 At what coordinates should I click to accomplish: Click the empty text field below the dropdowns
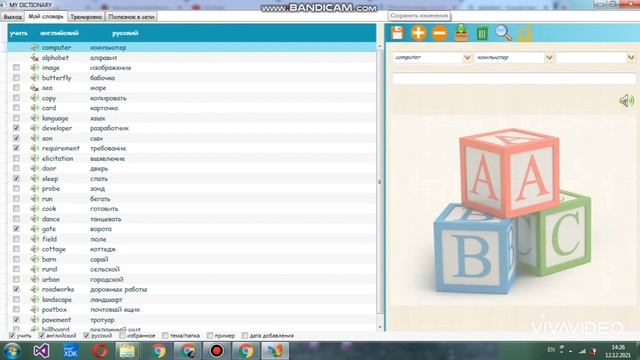pos(514,78)
